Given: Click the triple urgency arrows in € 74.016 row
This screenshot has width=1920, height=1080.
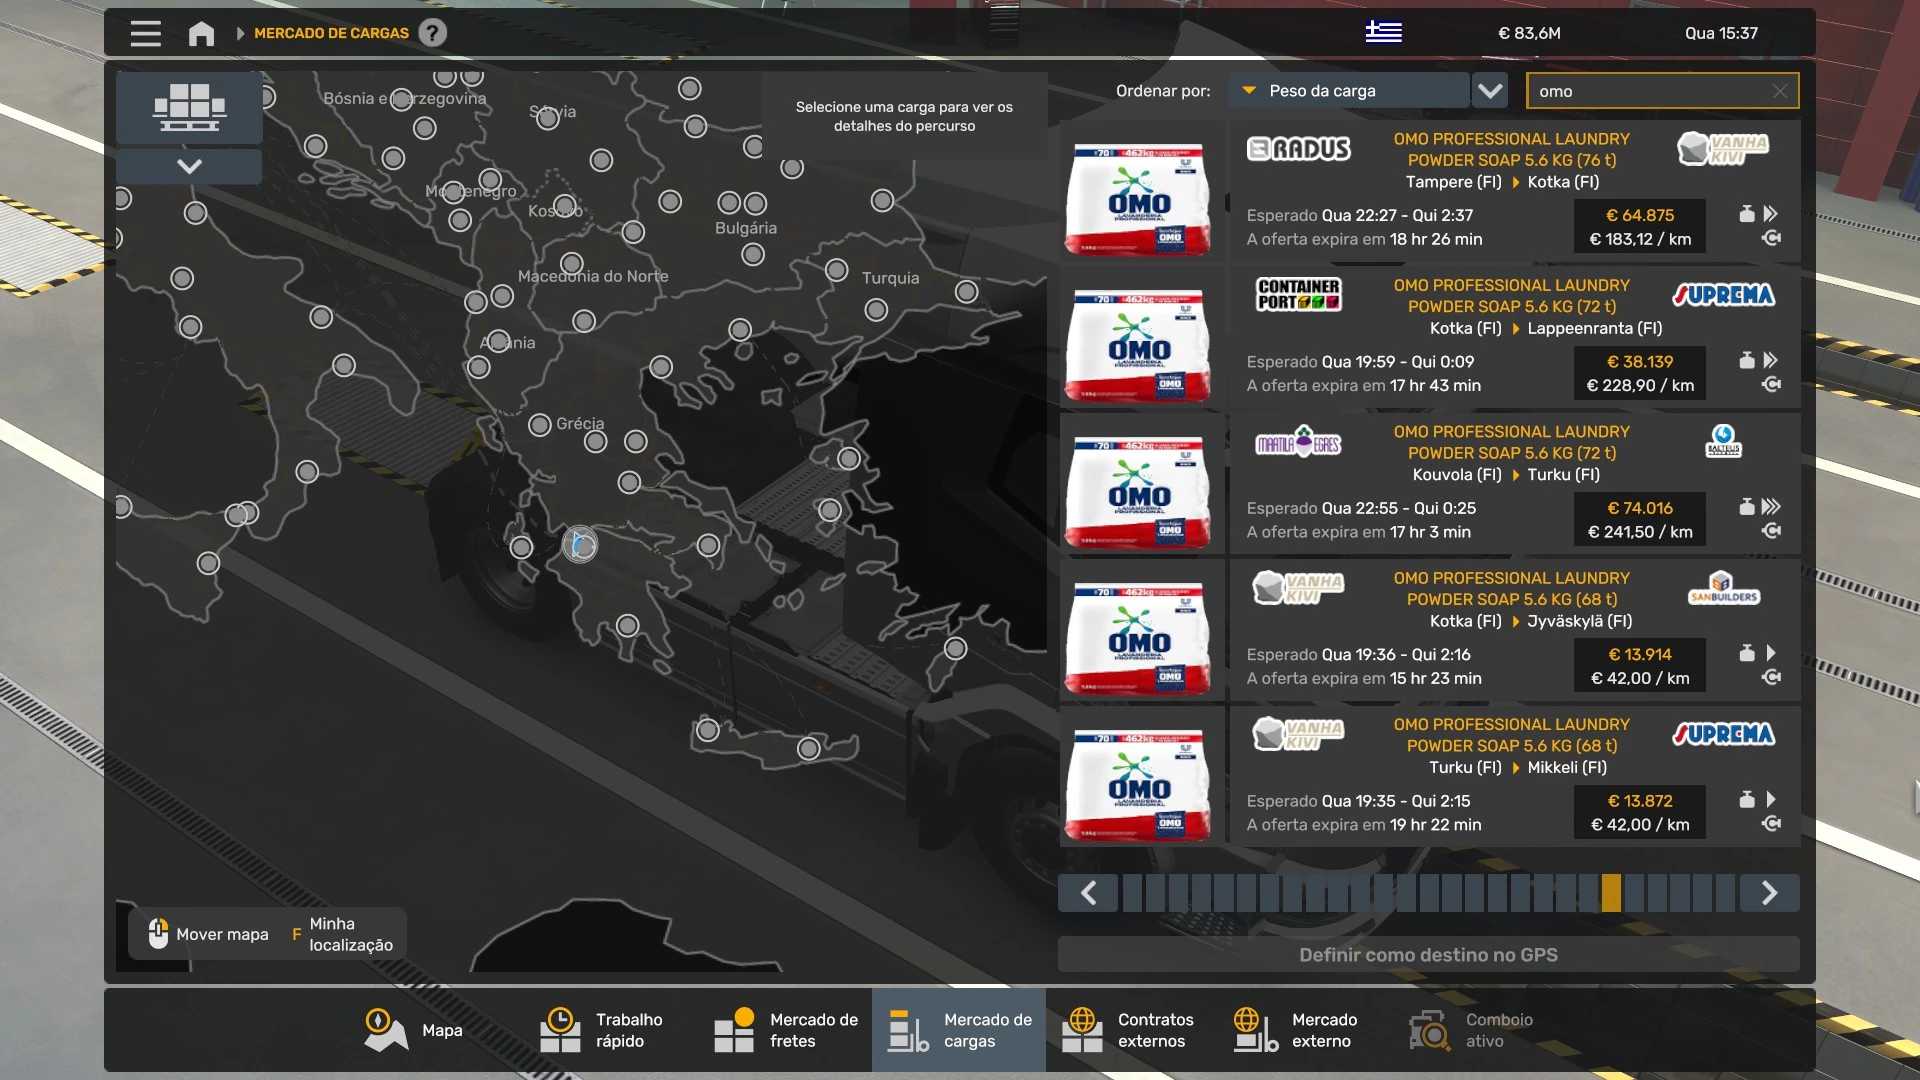Looking at the screenshot, I should click(1771, 507).
